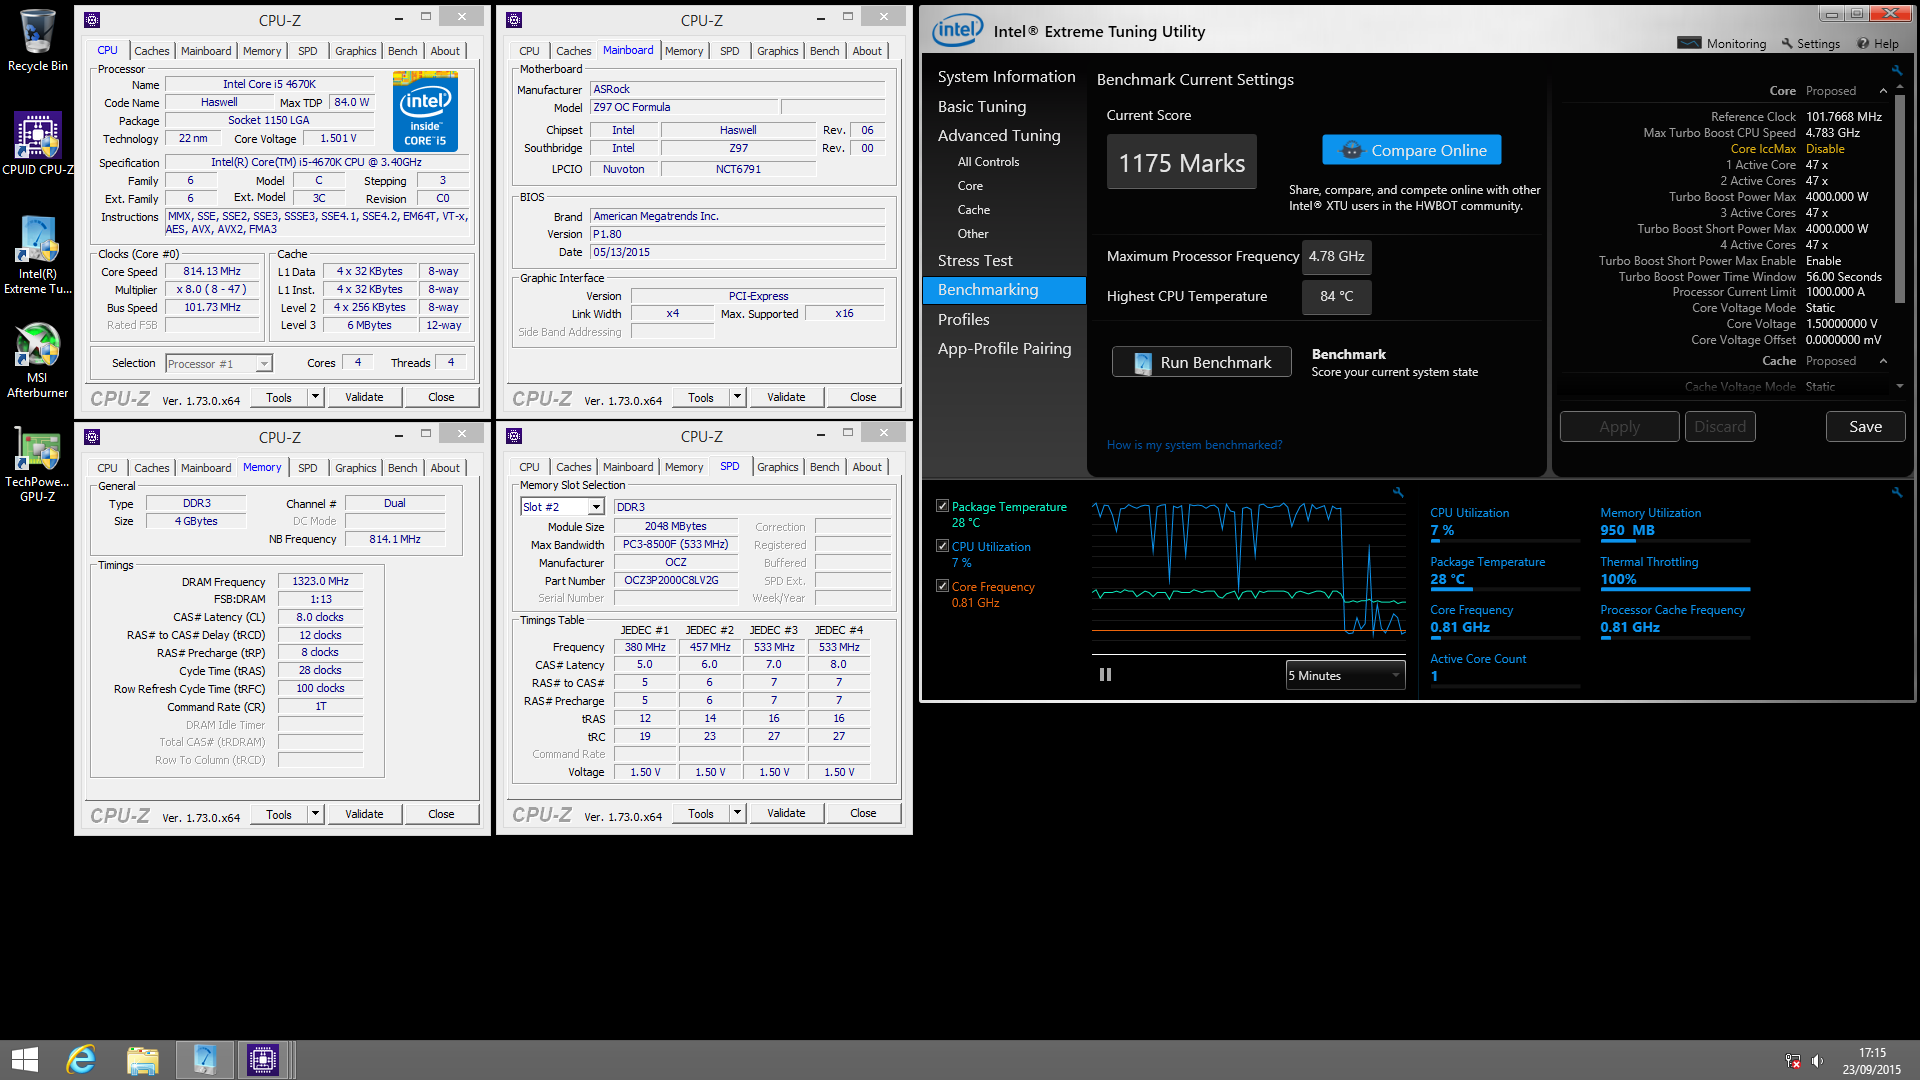Open Tools dropdown arrow in SPD window
Image resolution: width=1920 pixels, height=1080 pixels.
click(737, 814)
